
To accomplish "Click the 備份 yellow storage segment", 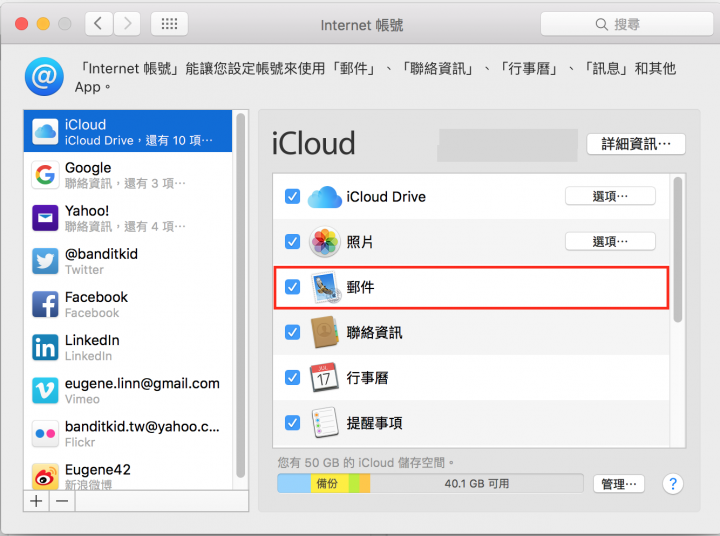I will 330,484.
